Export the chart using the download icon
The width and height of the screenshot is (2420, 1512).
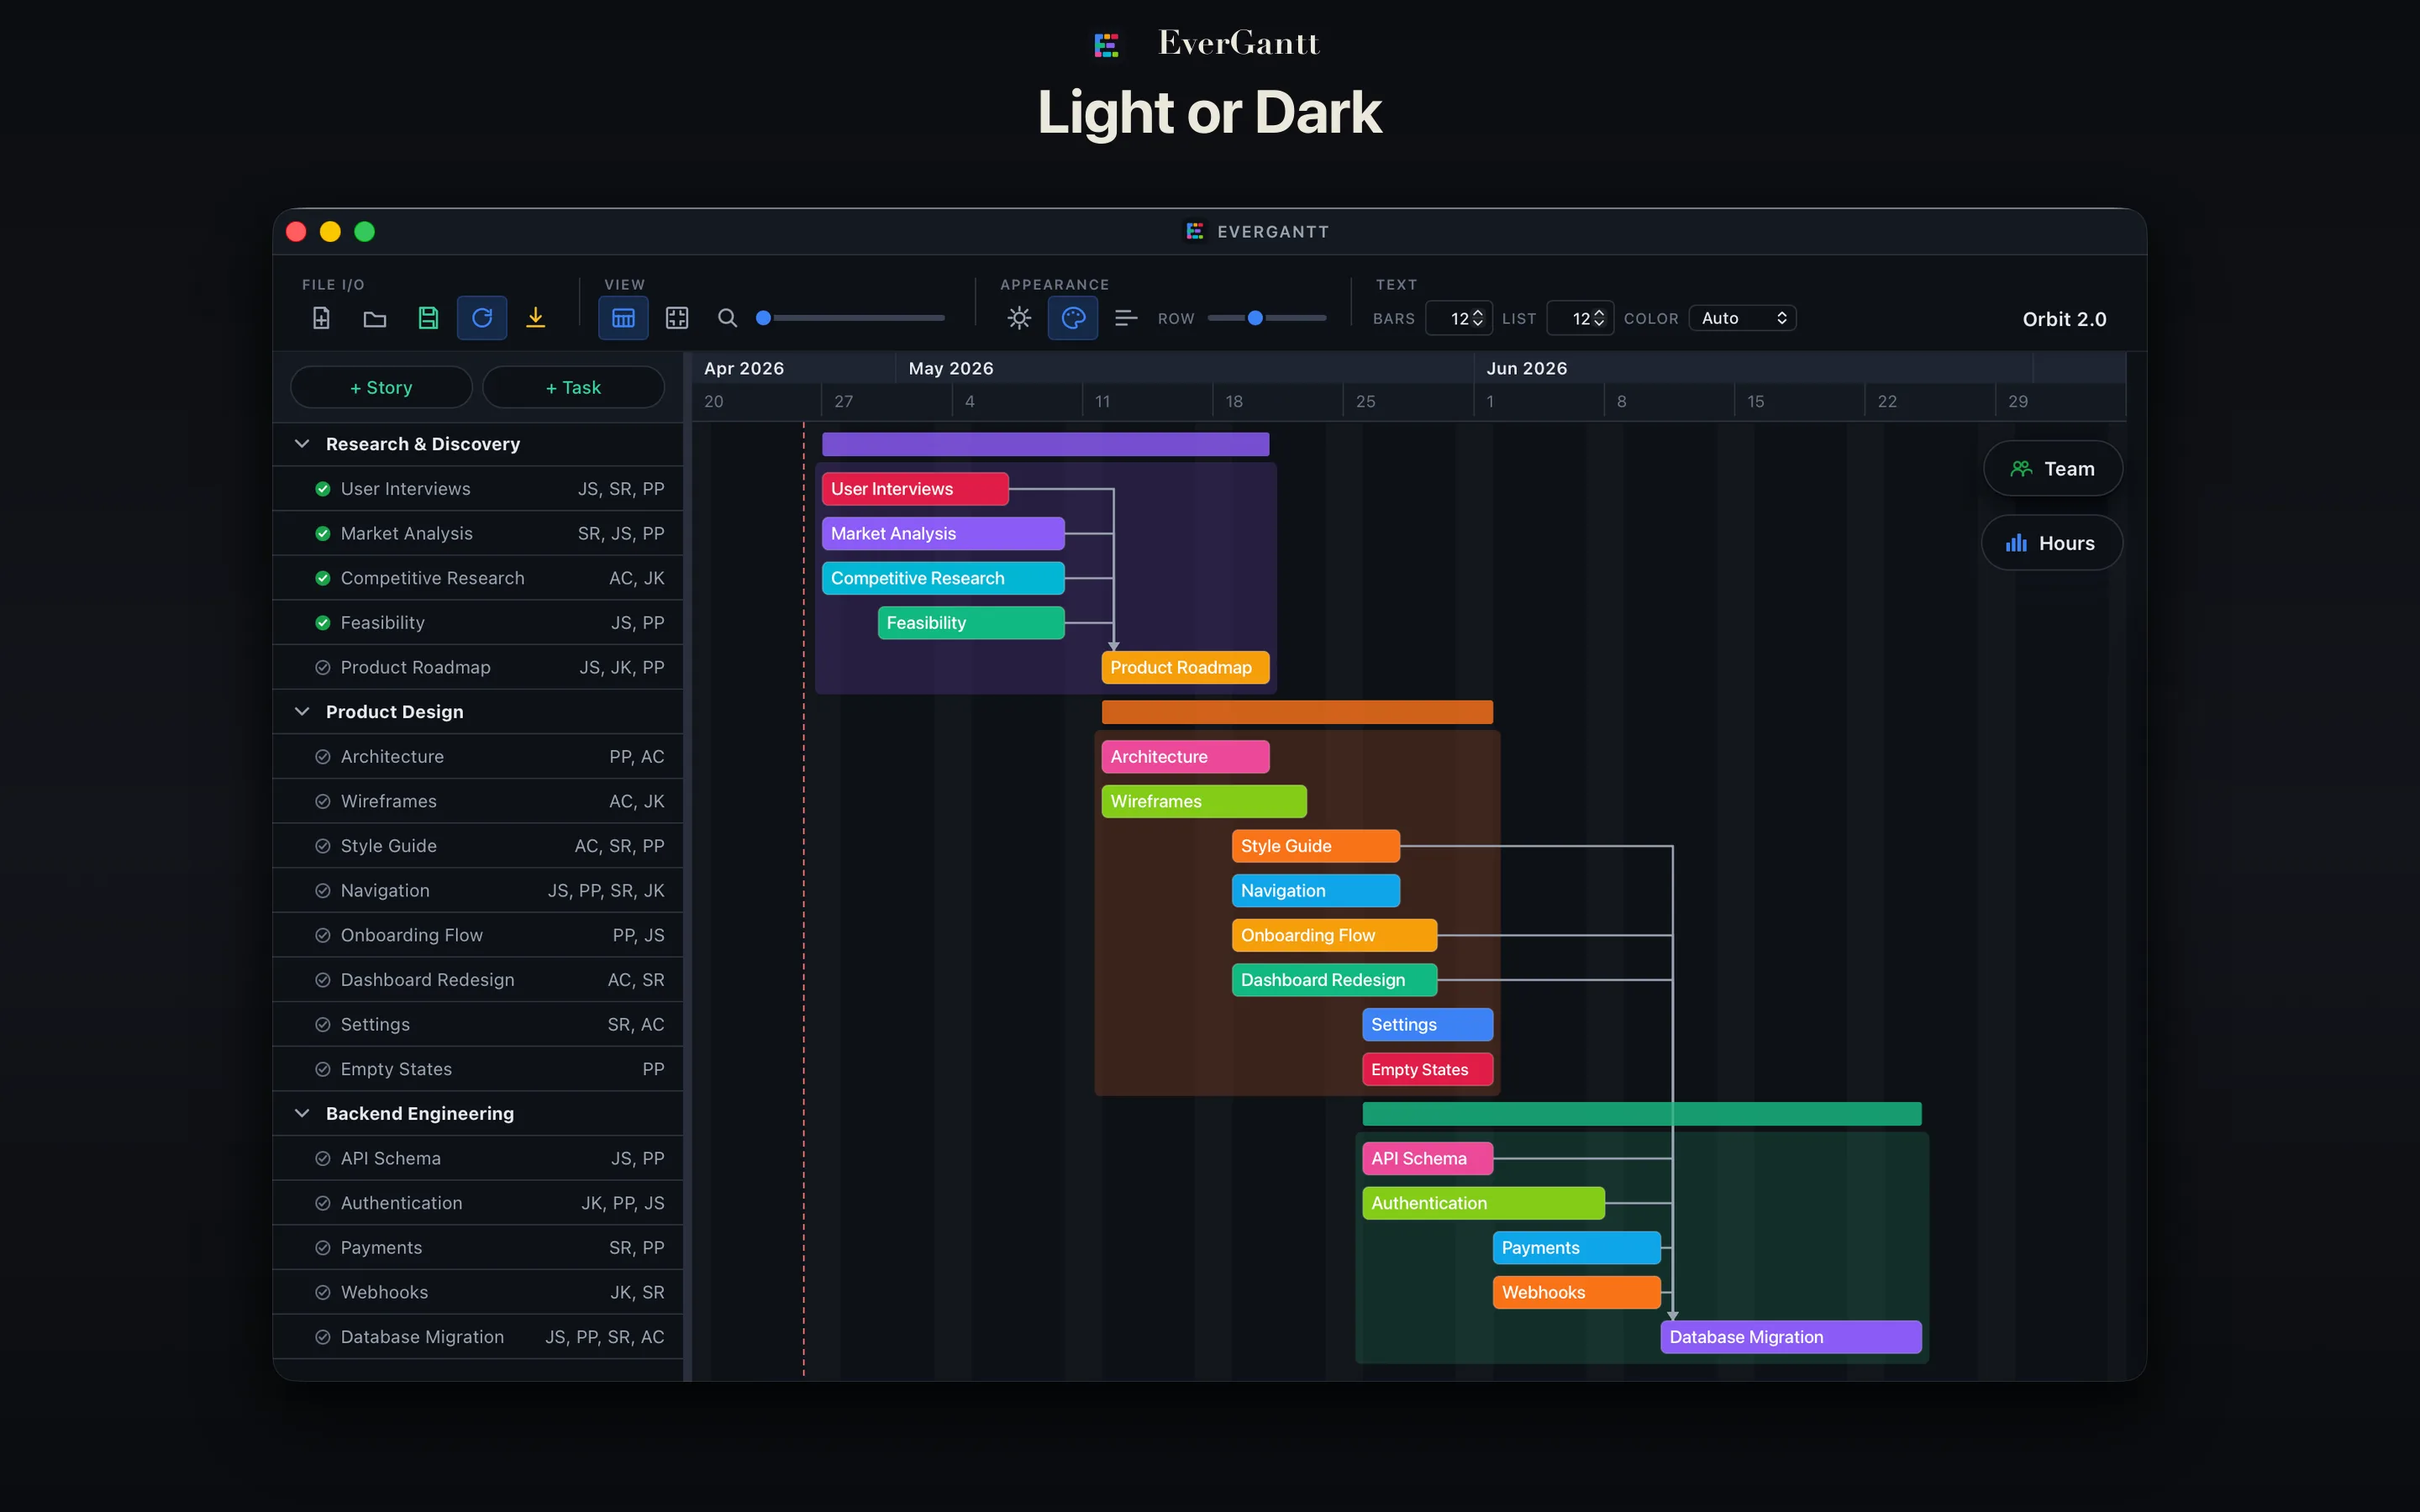(x=536, y=317)
